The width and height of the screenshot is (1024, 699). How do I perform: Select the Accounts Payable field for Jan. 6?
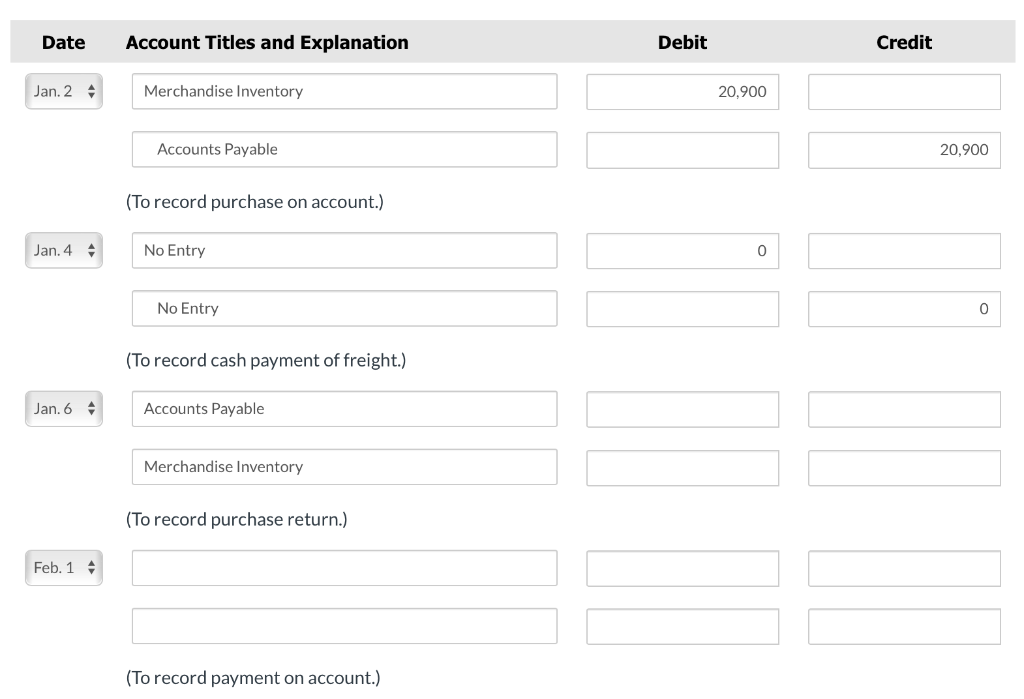(344, 408)
